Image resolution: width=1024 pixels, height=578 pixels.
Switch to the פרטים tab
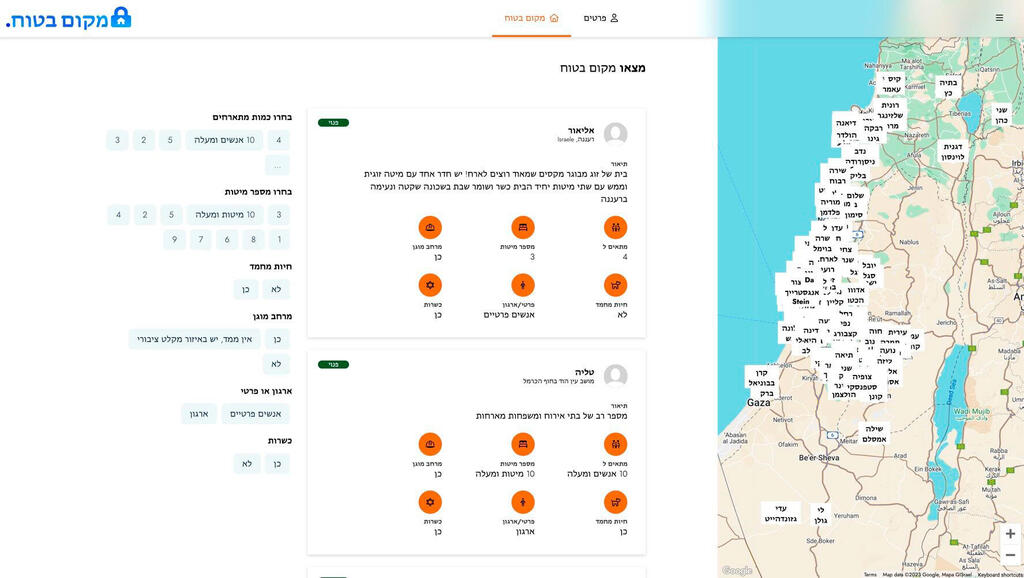pyautogui.click(x=601, y=18)
